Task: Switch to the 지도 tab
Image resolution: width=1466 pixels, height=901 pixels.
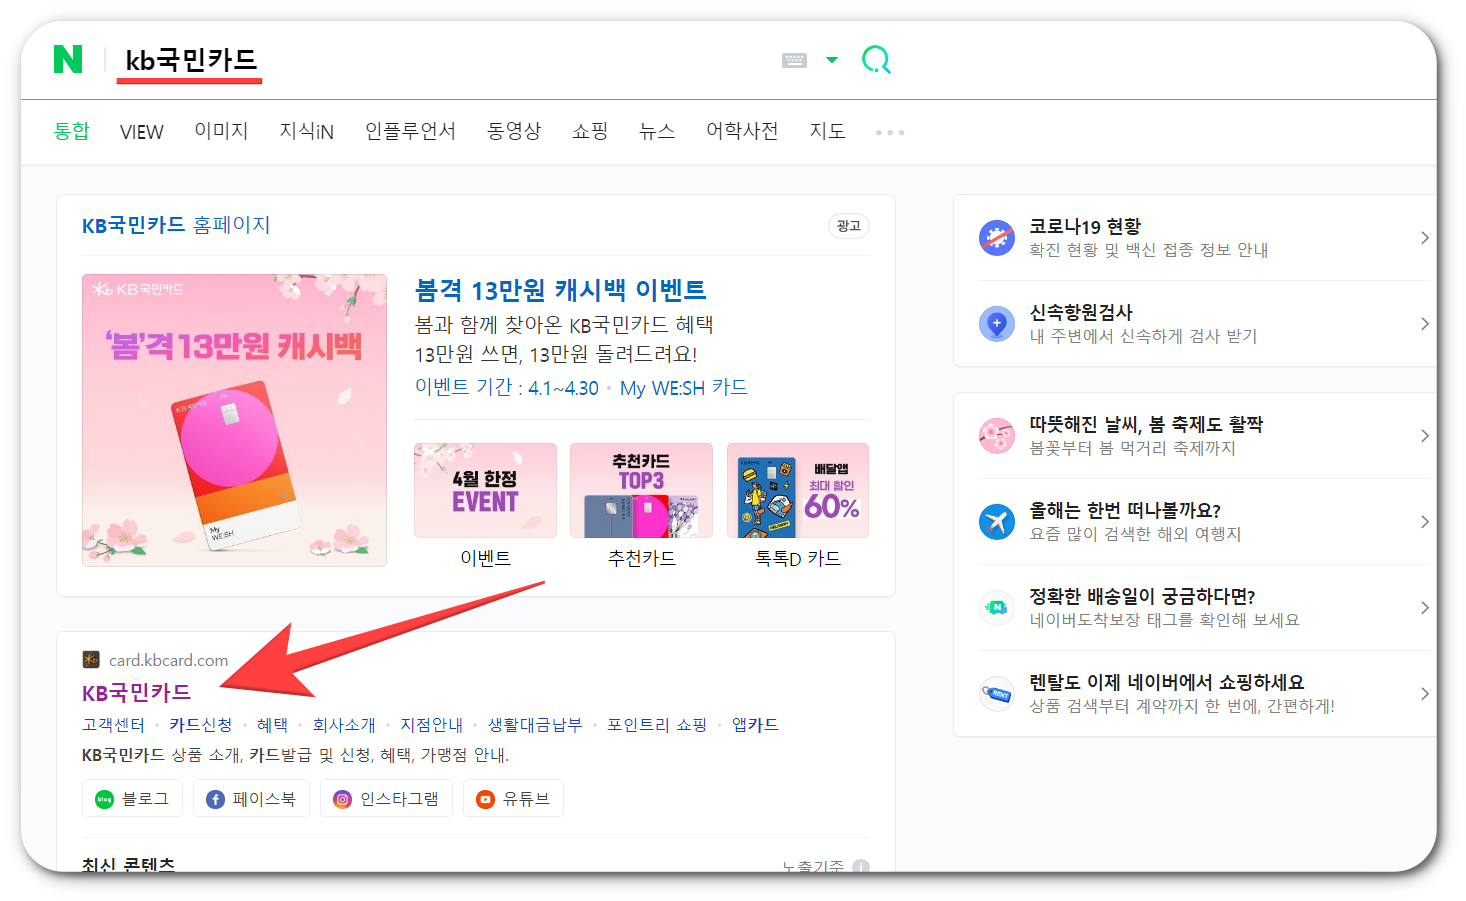Action: click(827, 131)
